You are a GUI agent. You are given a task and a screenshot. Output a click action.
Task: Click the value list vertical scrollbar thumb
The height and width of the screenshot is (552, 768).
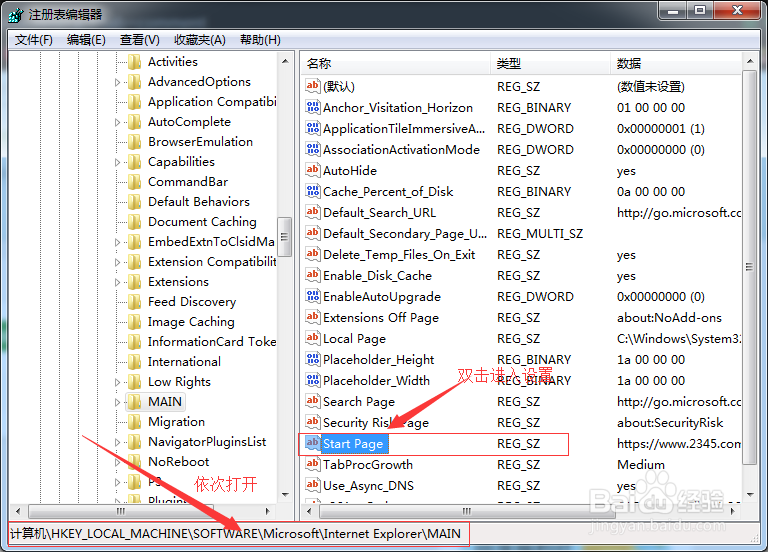click(x=749, y=267)
